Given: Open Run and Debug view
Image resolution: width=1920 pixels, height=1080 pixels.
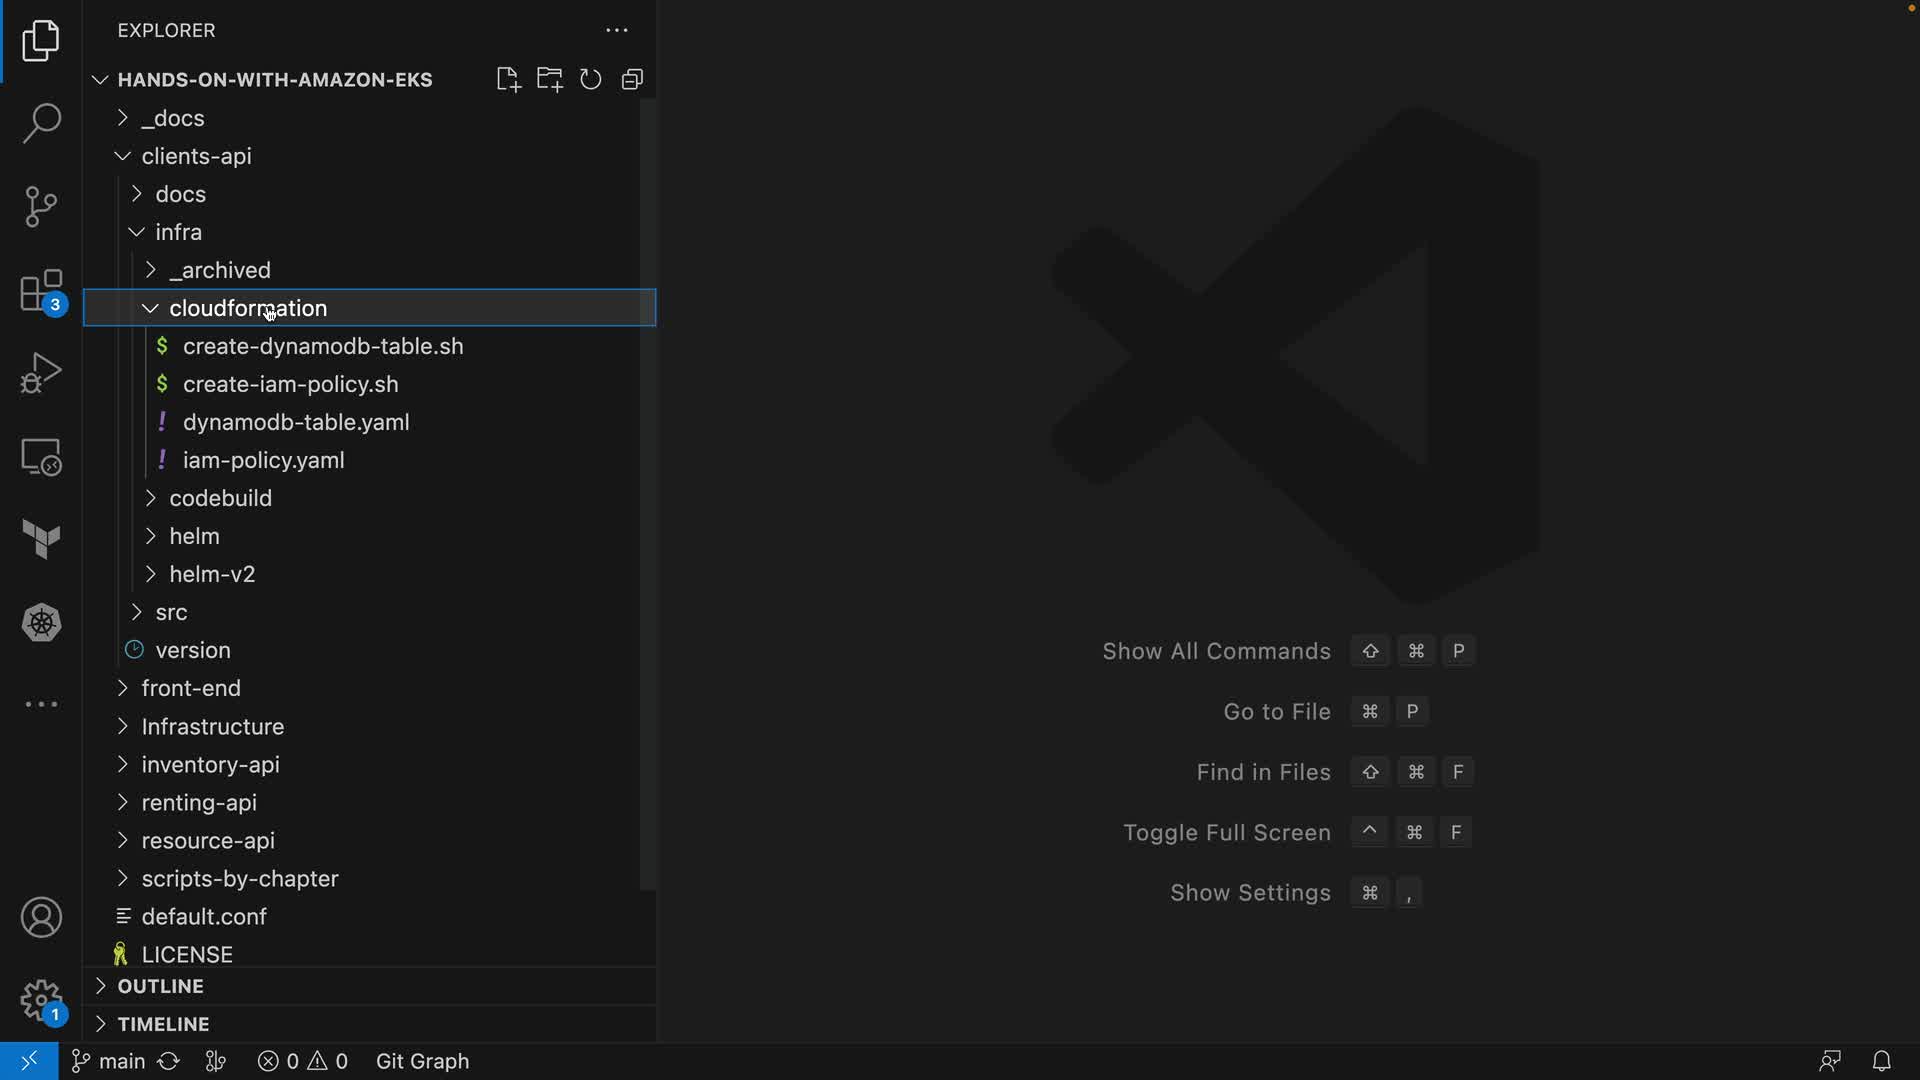Looking at the screenshot, I should pos(41,373).
